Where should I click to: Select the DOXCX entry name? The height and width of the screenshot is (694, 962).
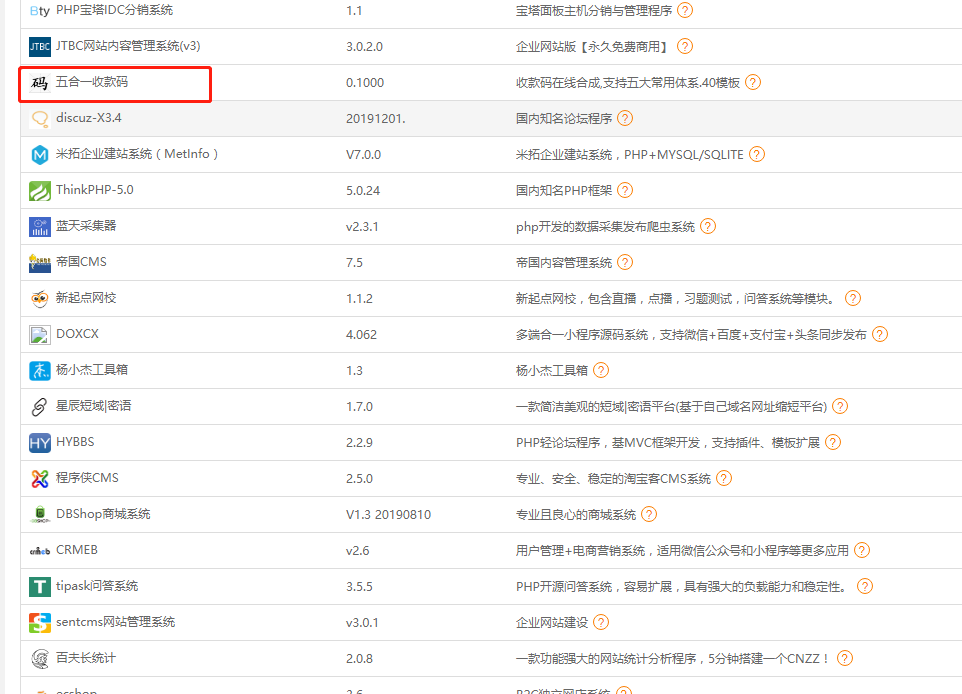[77, 334]
